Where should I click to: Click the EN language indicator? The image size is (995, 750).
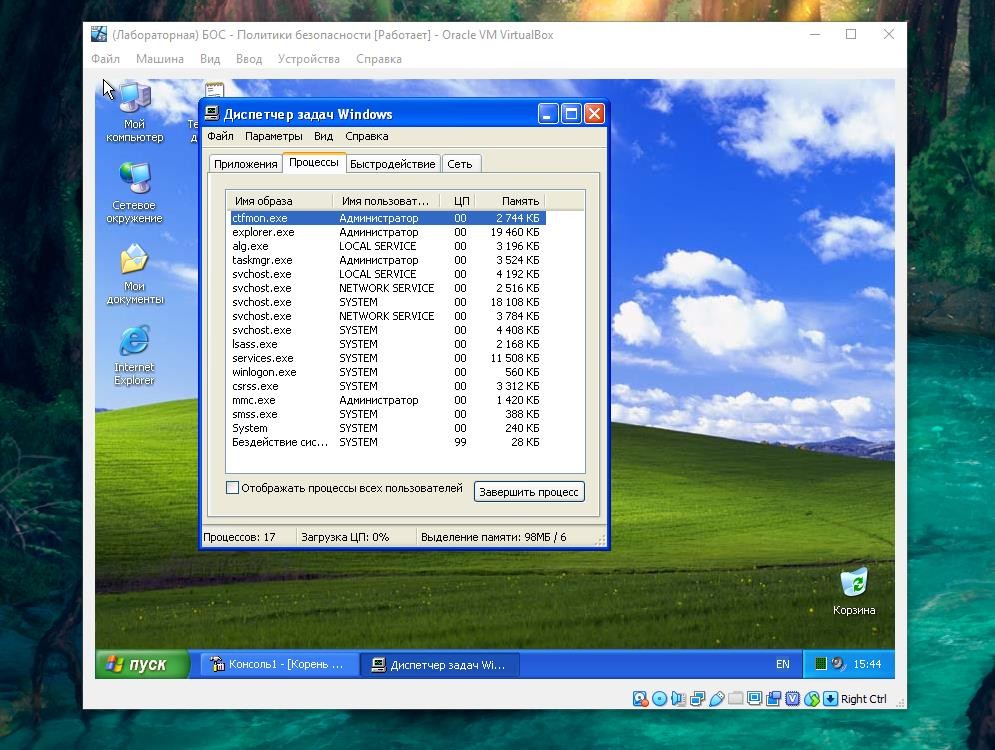click(783, 664)
